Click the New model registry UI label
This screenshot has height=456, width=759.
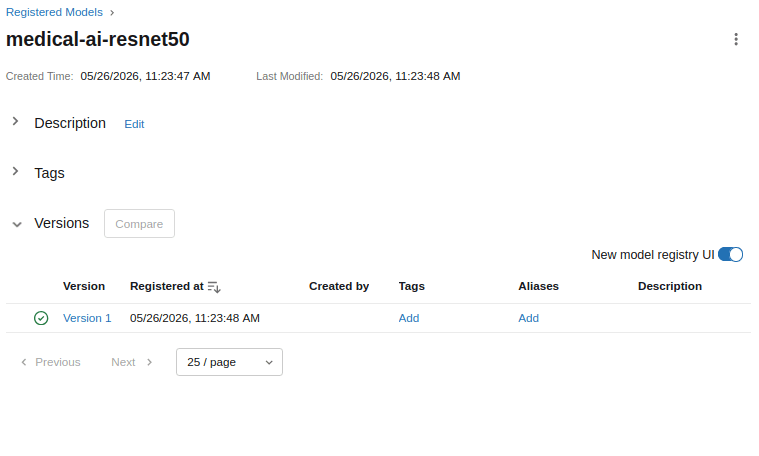click(653, 255)
